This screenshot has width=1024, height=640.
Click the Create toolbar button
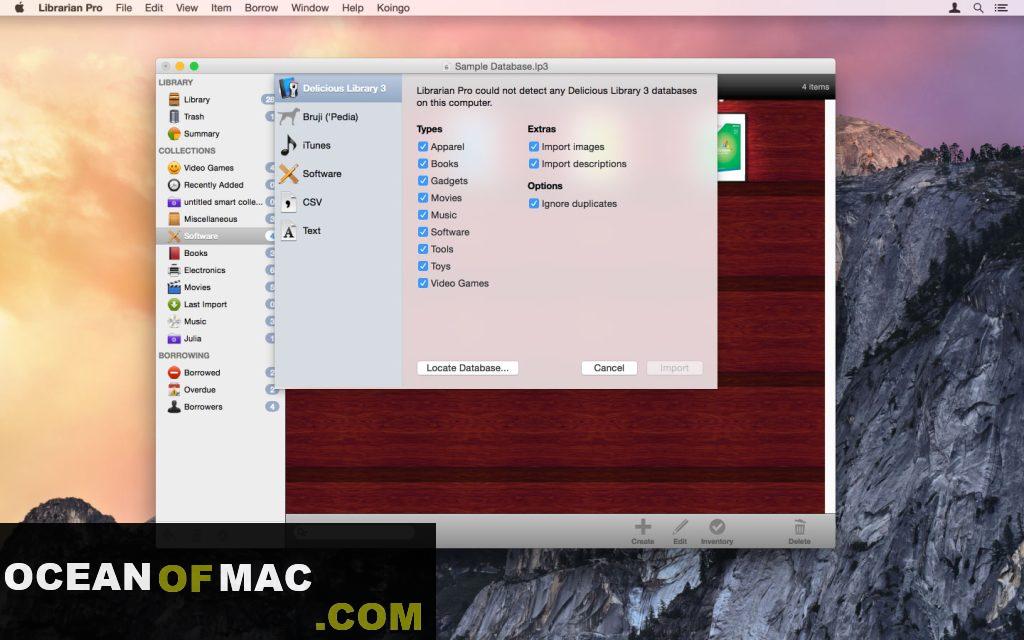(643, 532)
